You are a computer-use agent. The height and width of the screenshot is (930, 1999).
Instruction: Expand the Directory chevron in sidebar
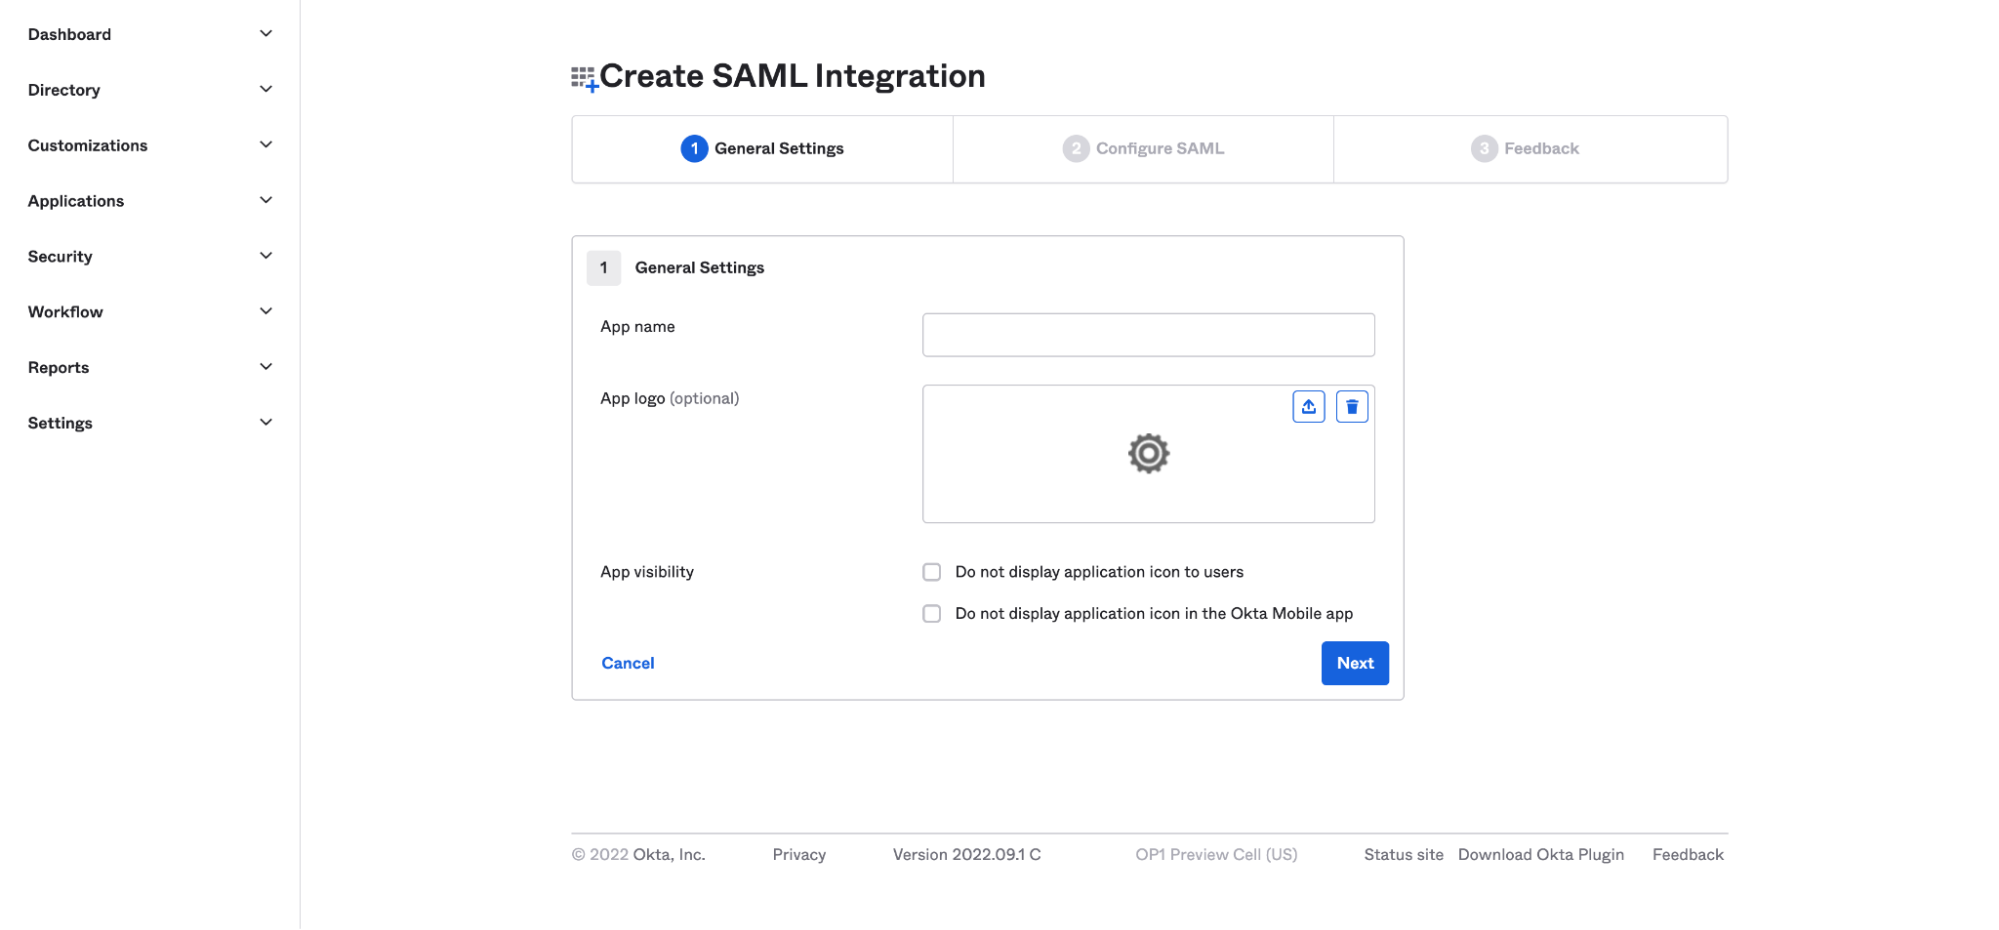[x=266, y=90]
